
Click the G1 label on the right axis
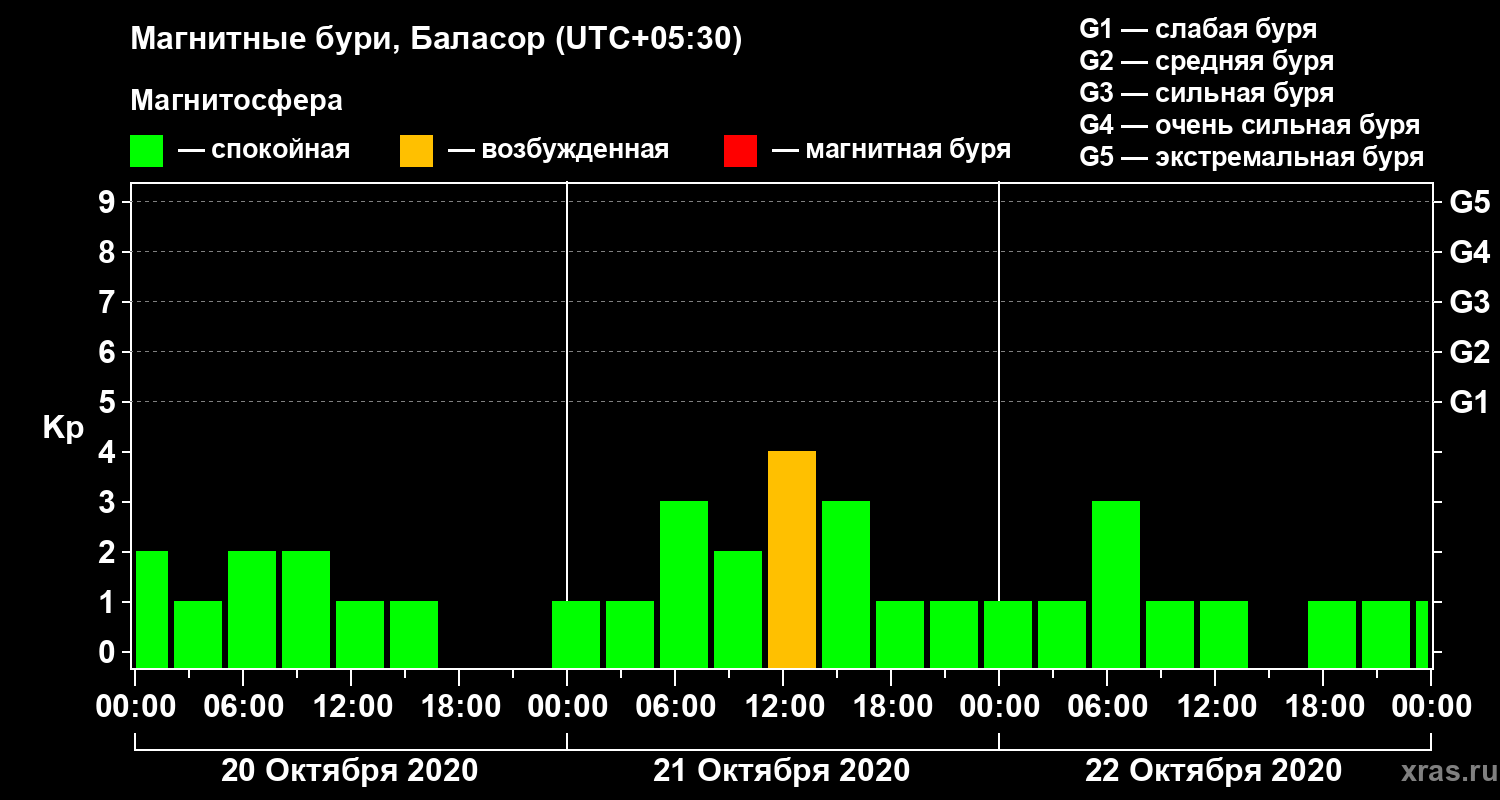click(1469, 402)
